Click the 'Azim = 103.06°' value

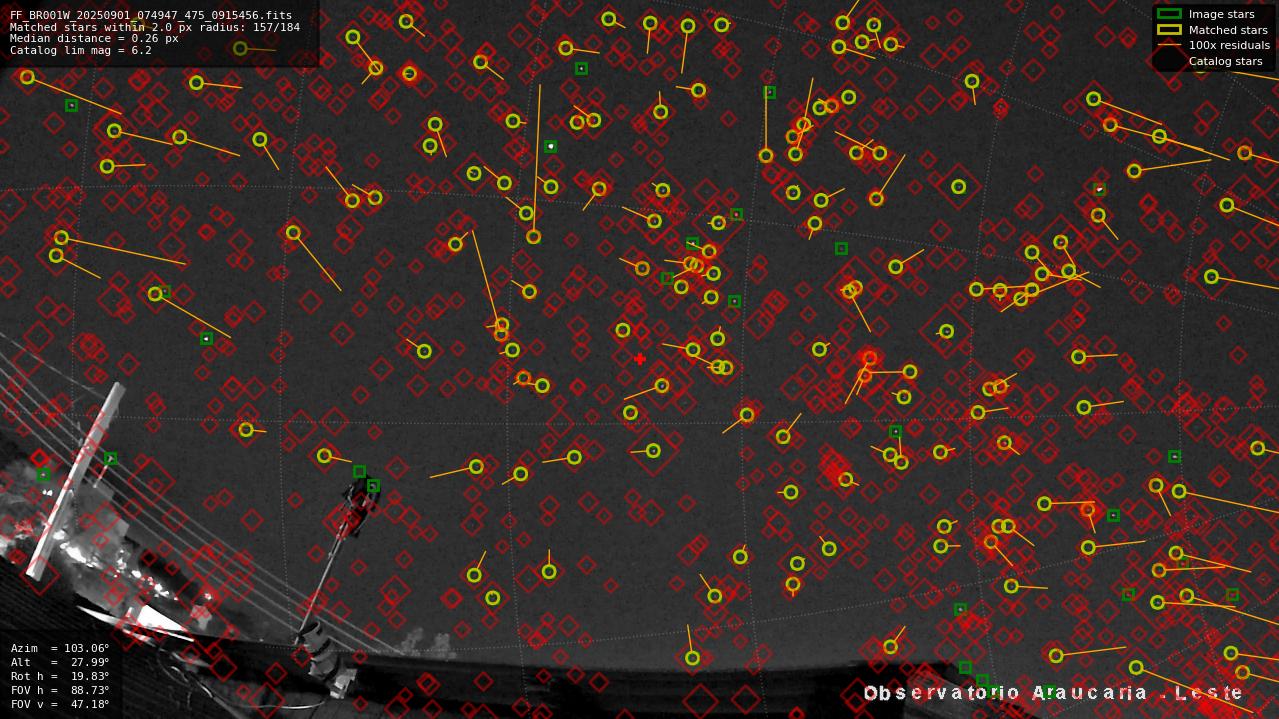click(60, 648)
